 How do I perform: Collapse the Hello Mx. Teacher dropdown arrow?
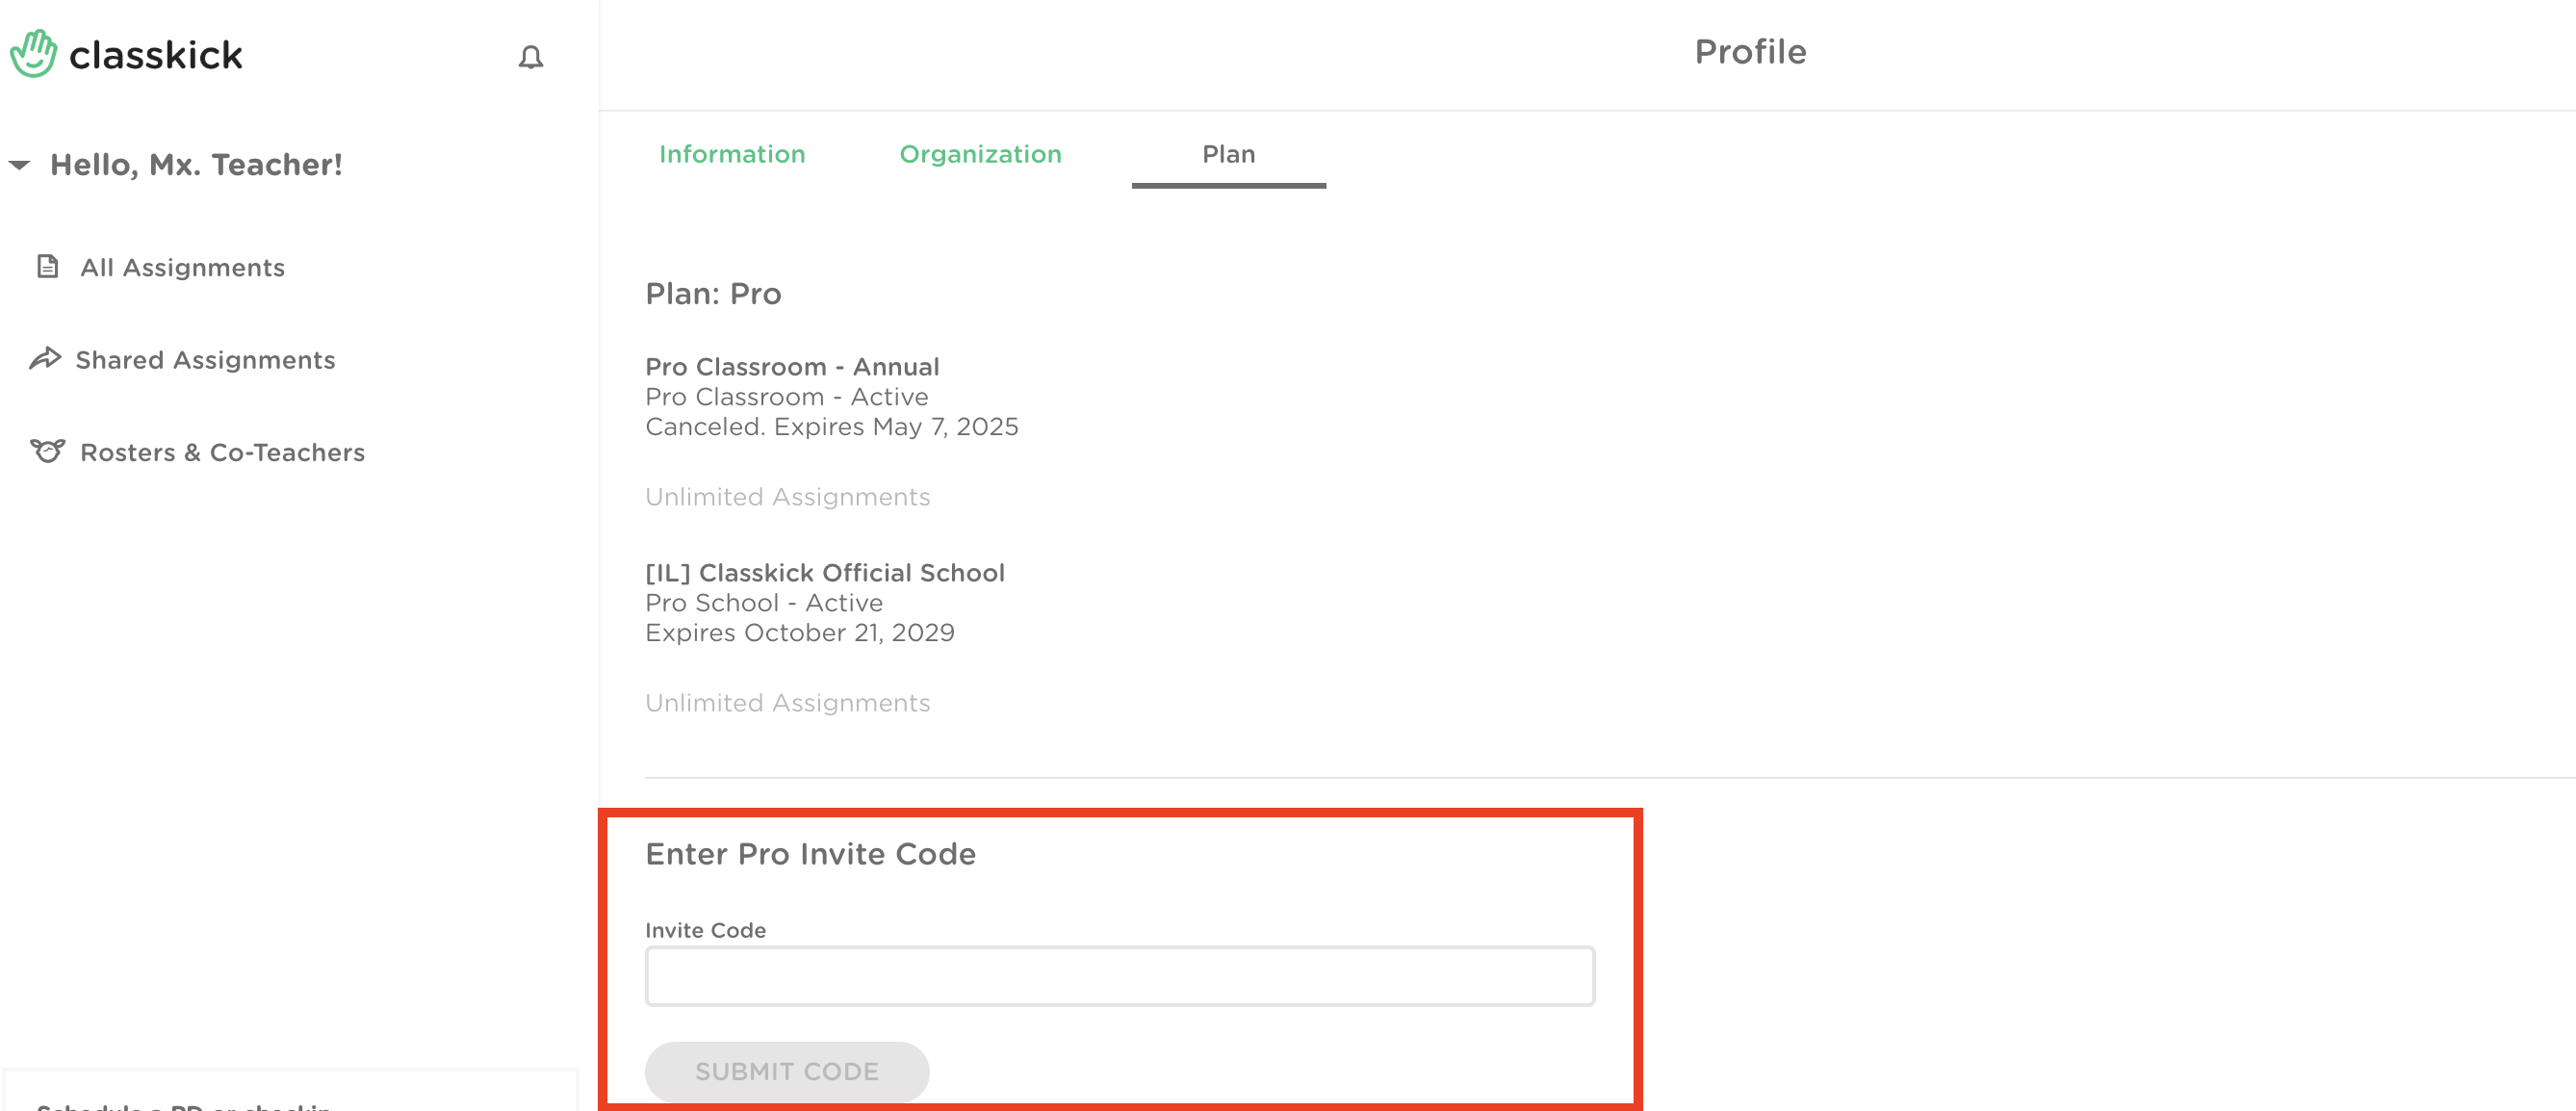coord(20,164)
